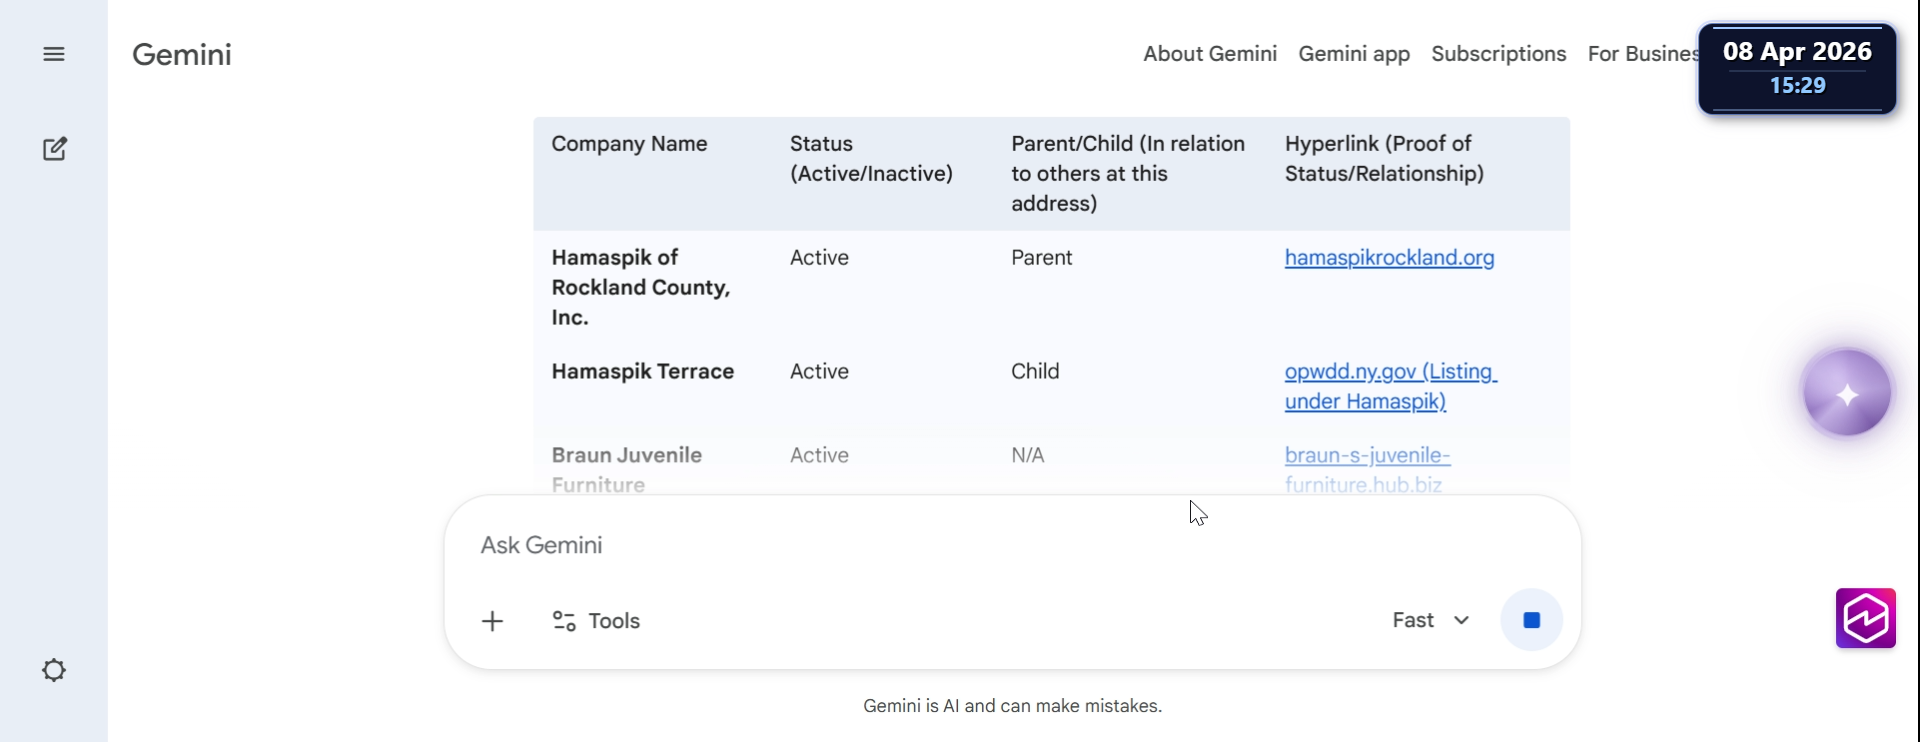Open the Tools options
1920x742 pixels.
[x=596, y=621]
